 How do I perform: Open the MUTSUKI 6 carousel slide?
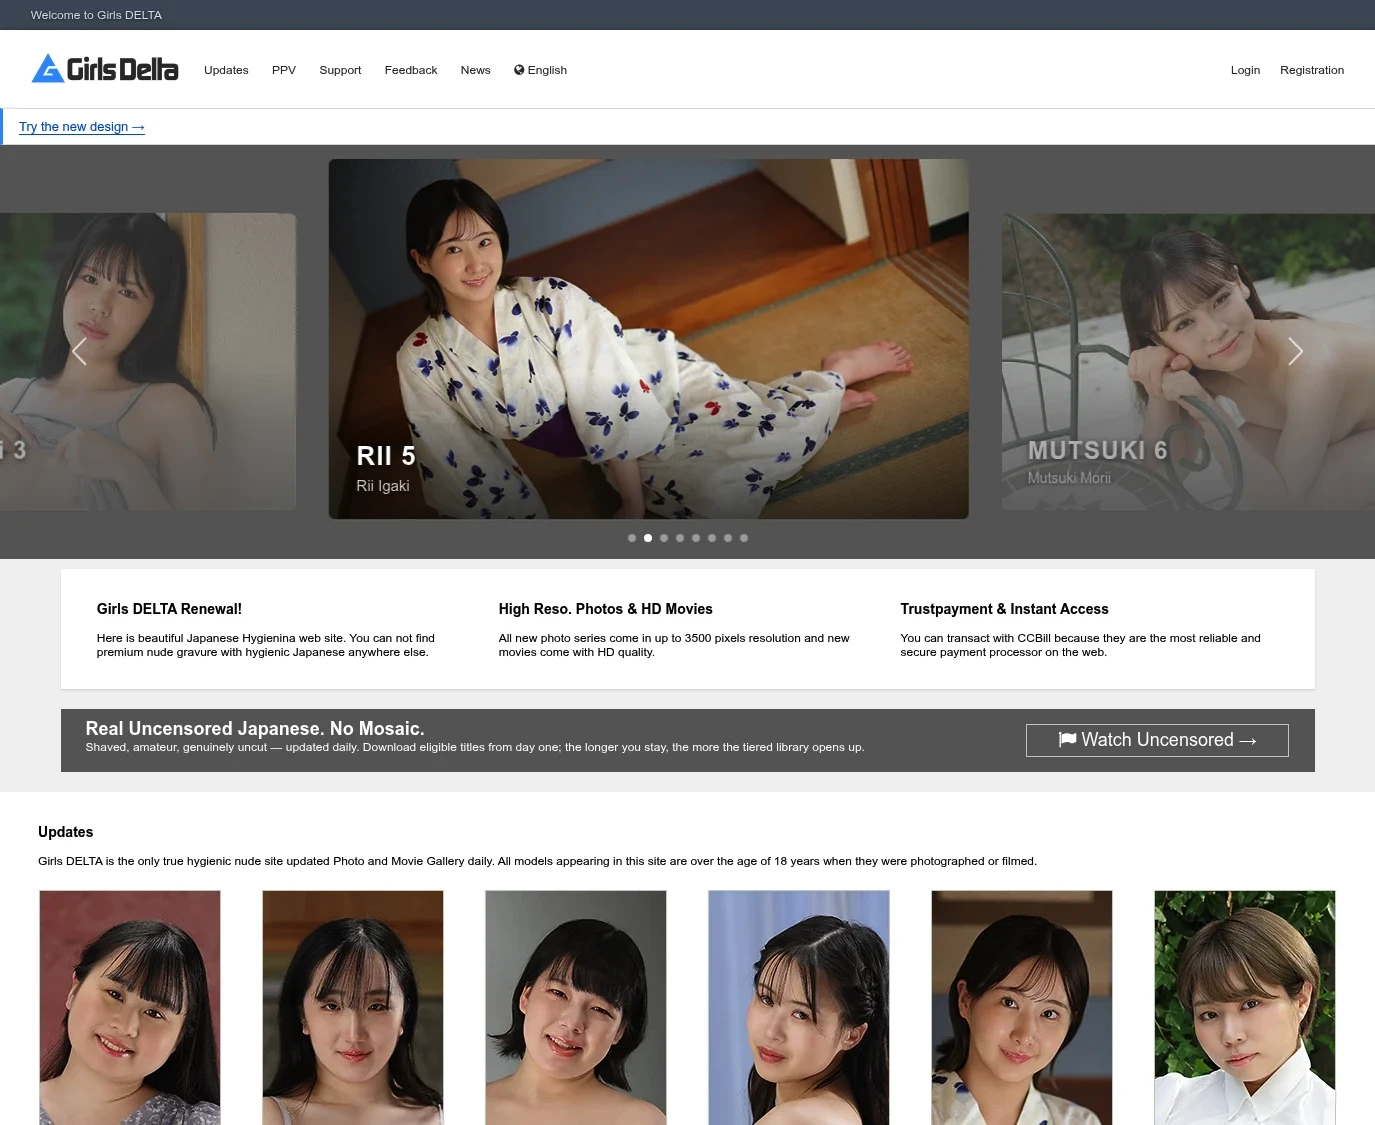(1188, 361)
